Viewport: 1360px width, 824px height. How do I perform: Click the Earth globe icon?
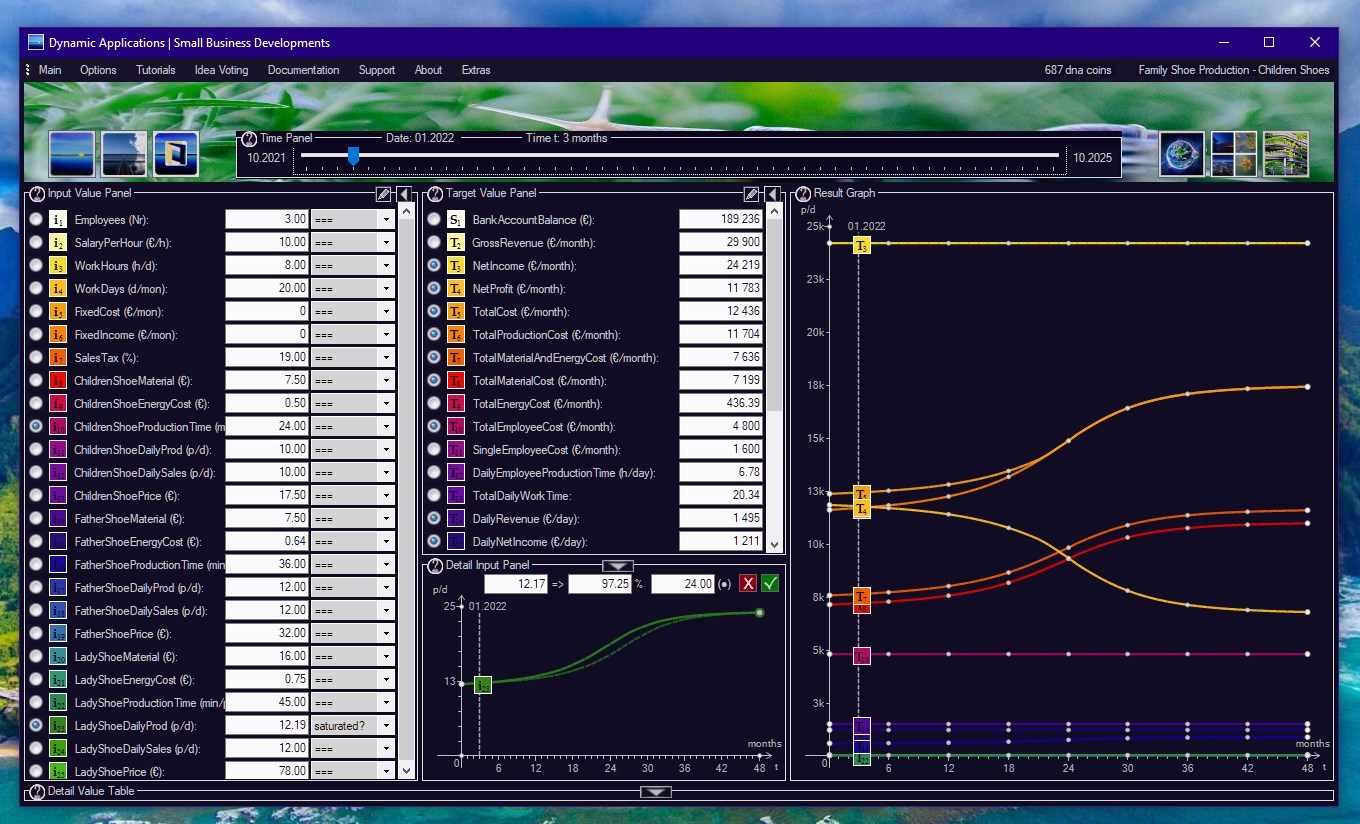pos(1182,154)
